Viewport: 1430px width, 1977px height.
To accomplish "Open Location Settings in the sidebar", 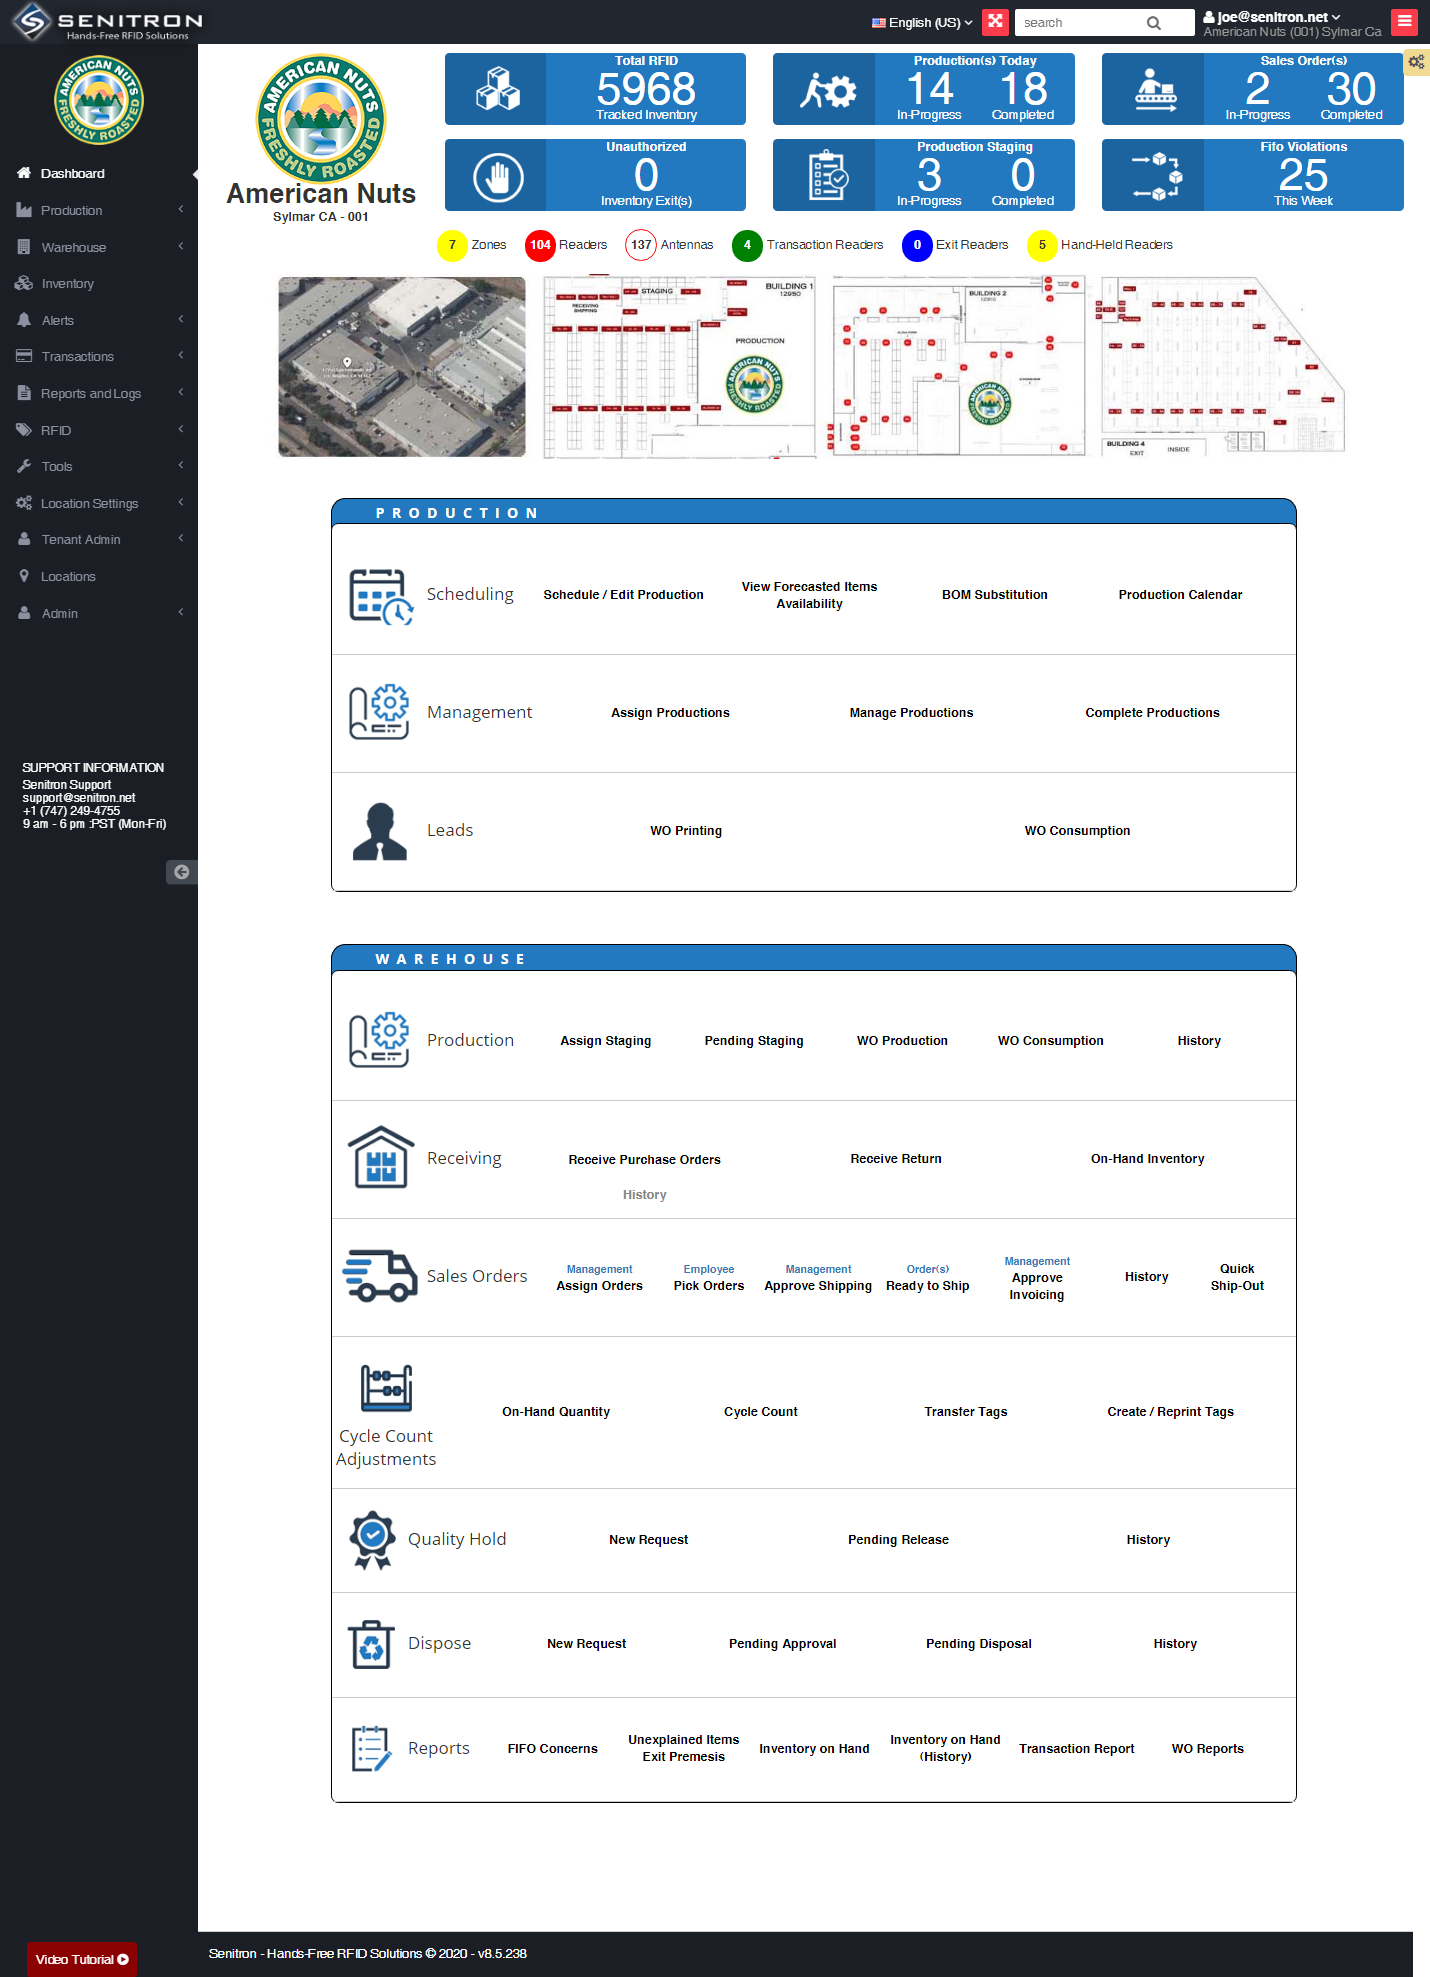I will (x=99, y=503).
